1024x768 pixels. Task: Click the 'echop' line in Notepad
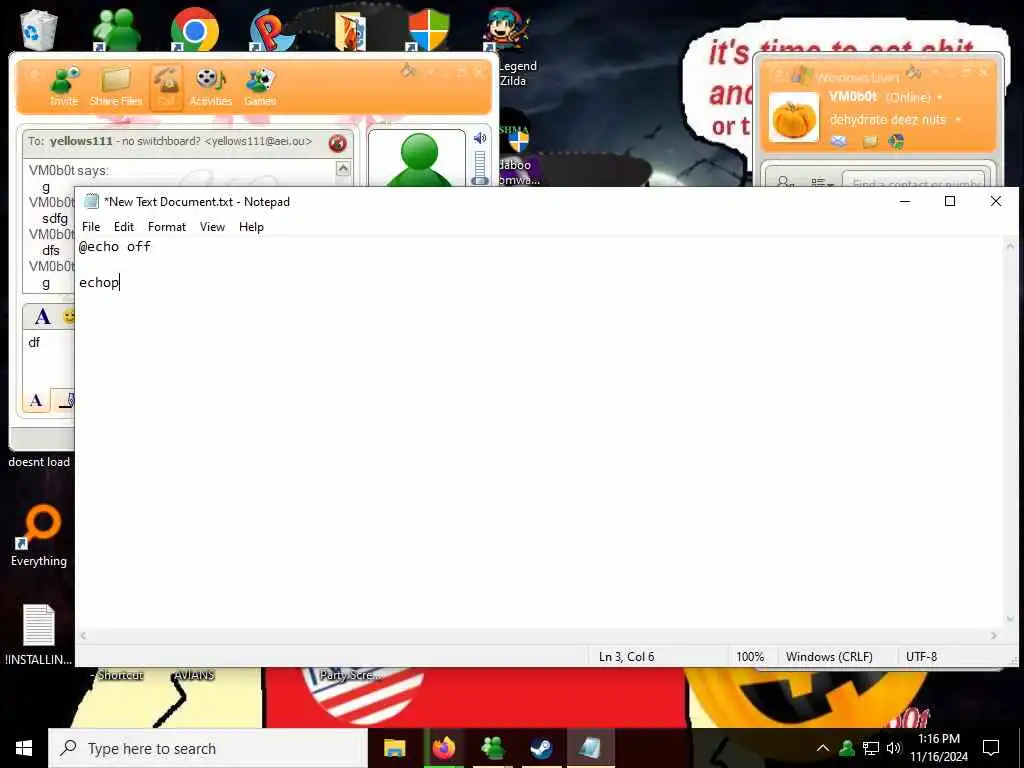(x=99, y=282)
